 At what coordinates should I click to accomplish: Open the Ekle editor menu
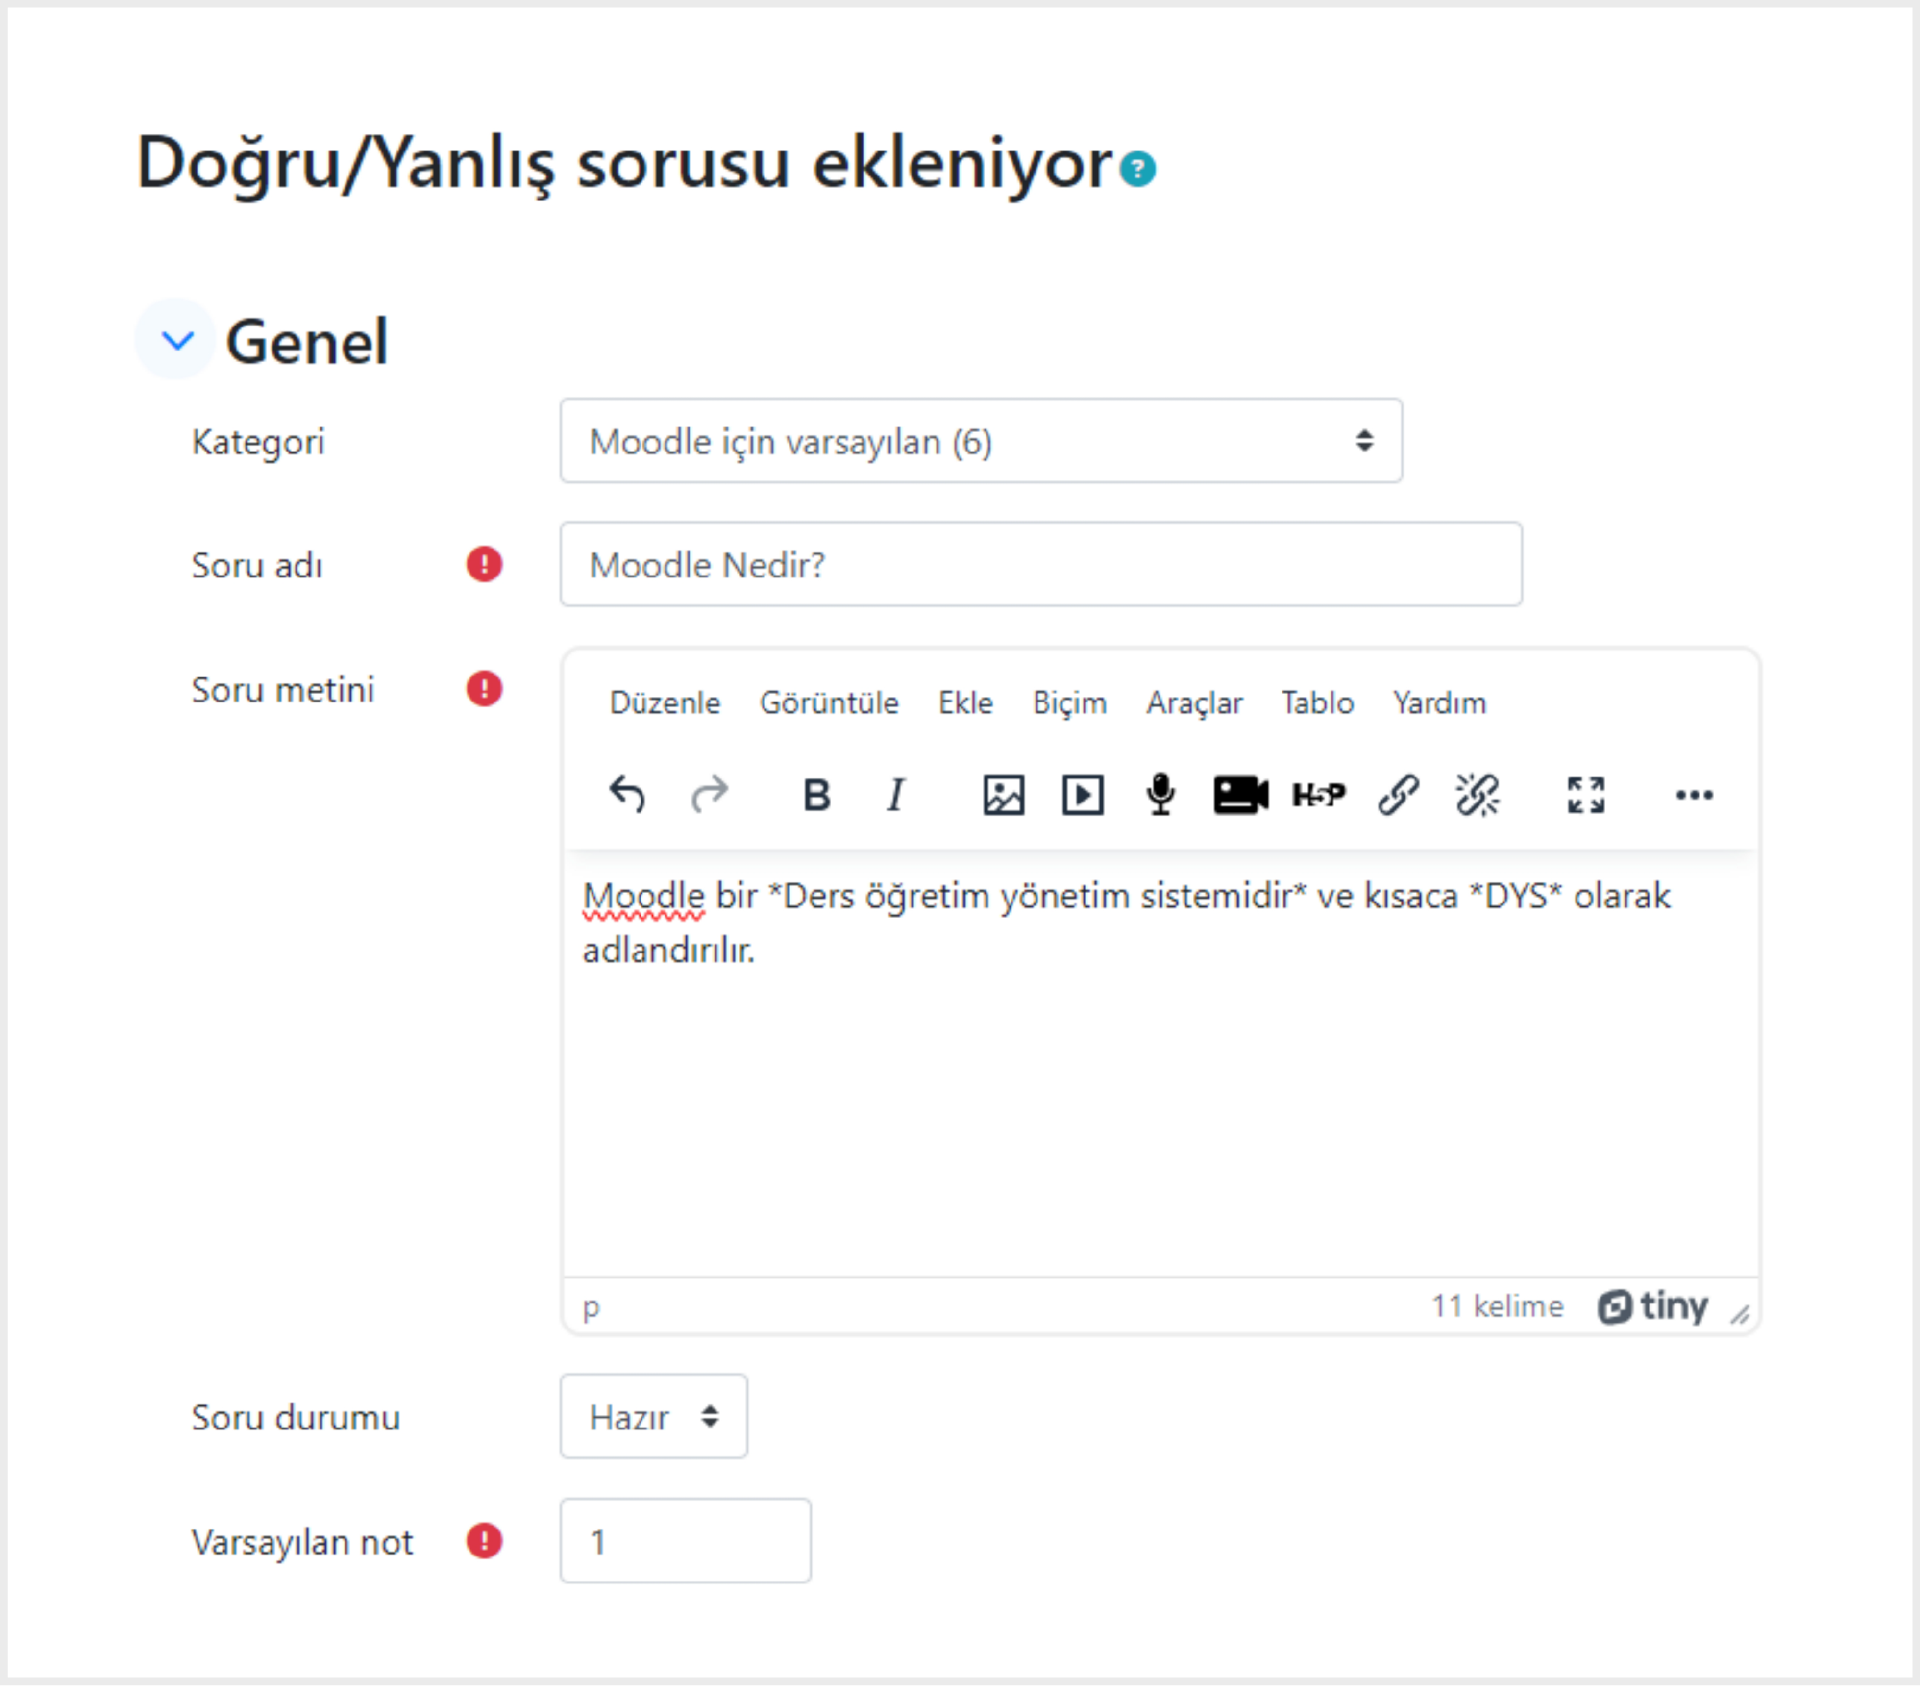(x=965, y=703)
